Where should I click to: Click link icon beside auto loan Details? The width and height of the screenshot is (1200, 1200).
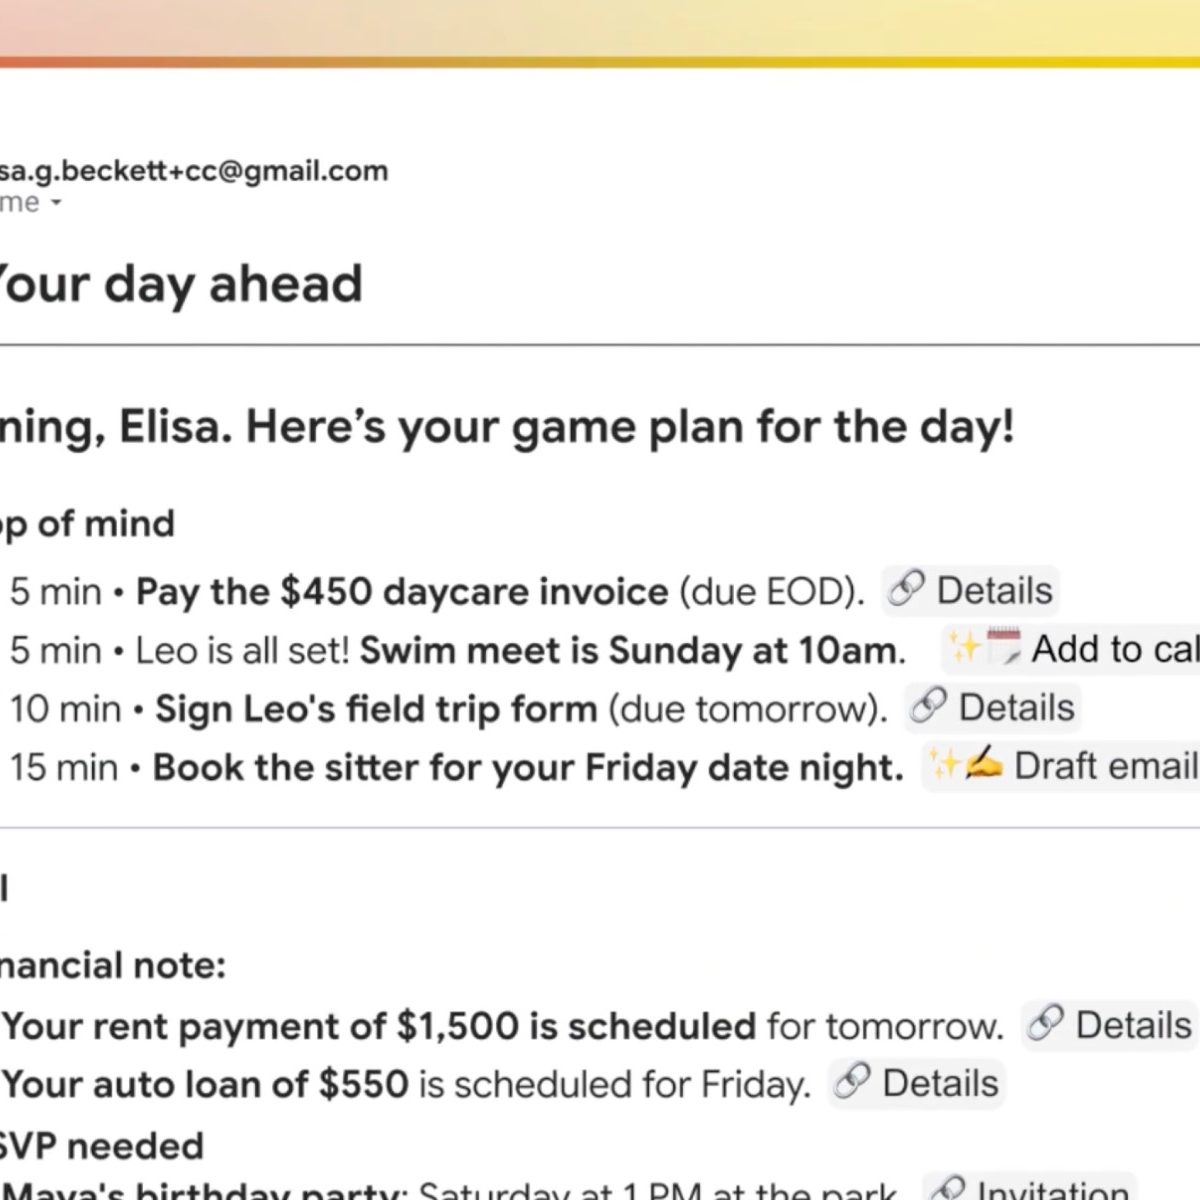click(x=852, y=1082)
